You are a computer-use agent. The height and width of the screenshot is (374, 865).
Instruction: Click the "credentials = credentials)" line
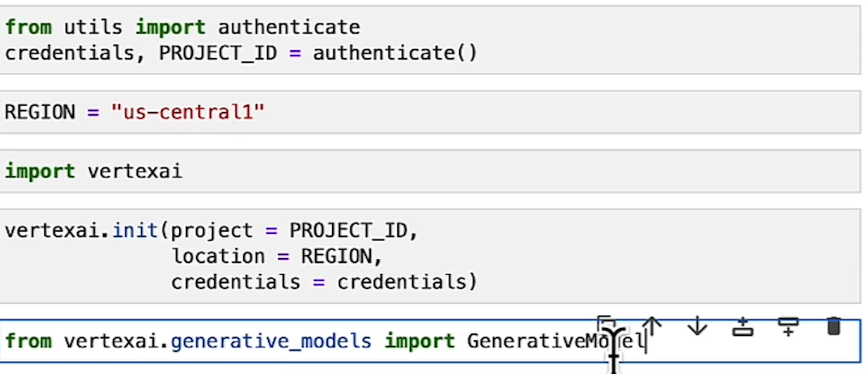click(324, 282)
